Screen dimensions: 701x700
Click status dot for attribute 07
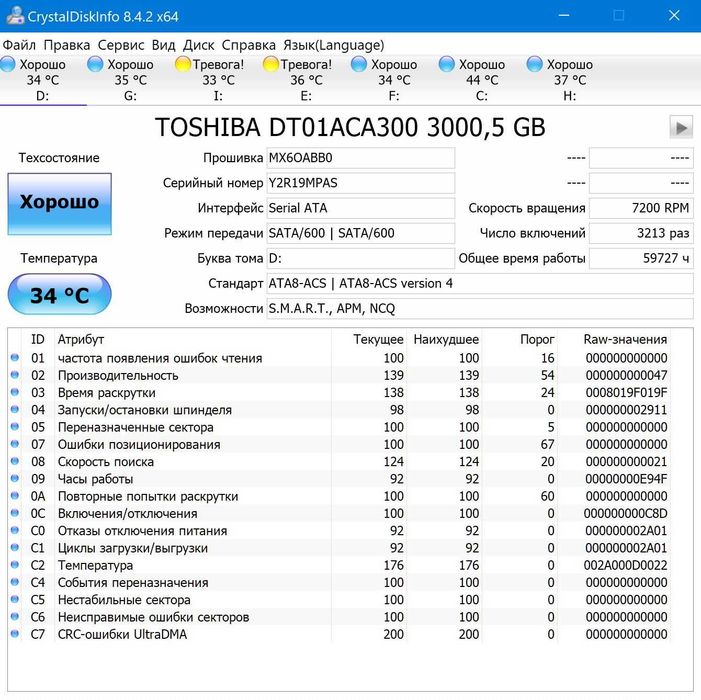[x=15, y=444]
